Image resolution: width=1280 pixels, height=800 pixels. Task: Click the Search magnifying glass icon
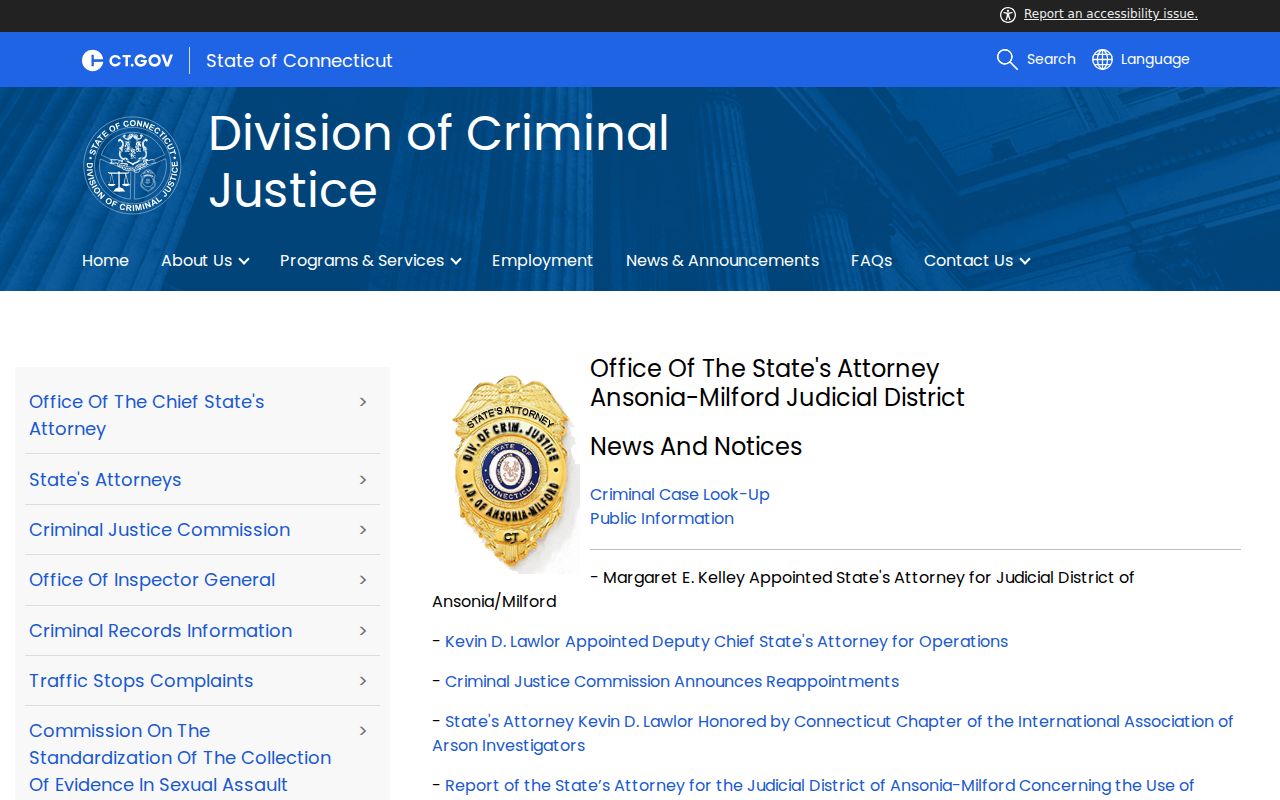pyautogui.click(x=1007, y=59)
